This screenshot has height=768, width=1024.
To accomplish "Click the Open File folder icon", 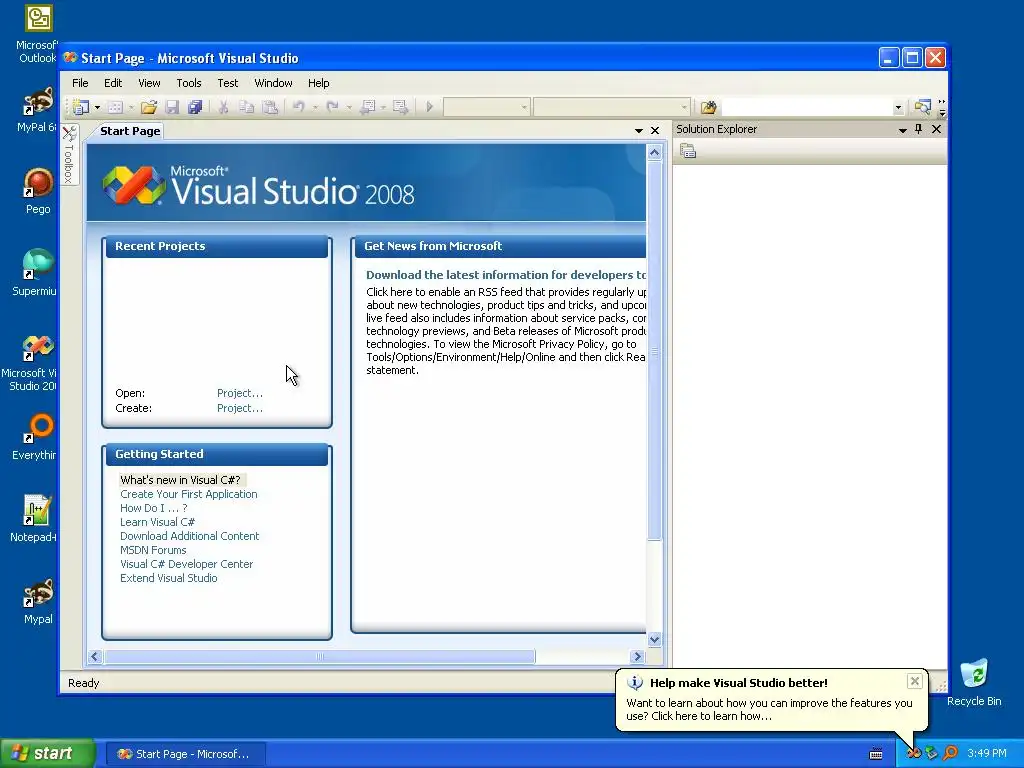I will click(x=149, y=106).
